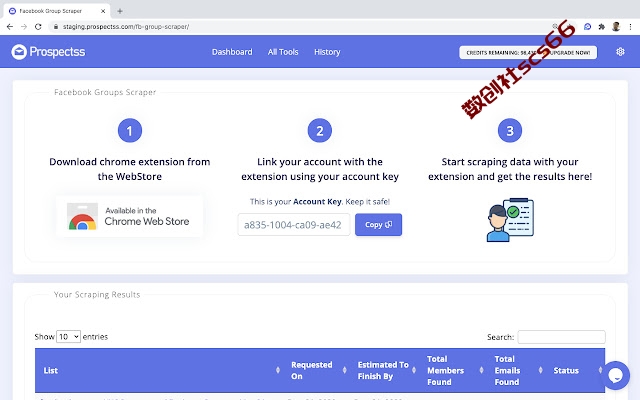
Task: Click the table Search field
Action: pos(561,337)
